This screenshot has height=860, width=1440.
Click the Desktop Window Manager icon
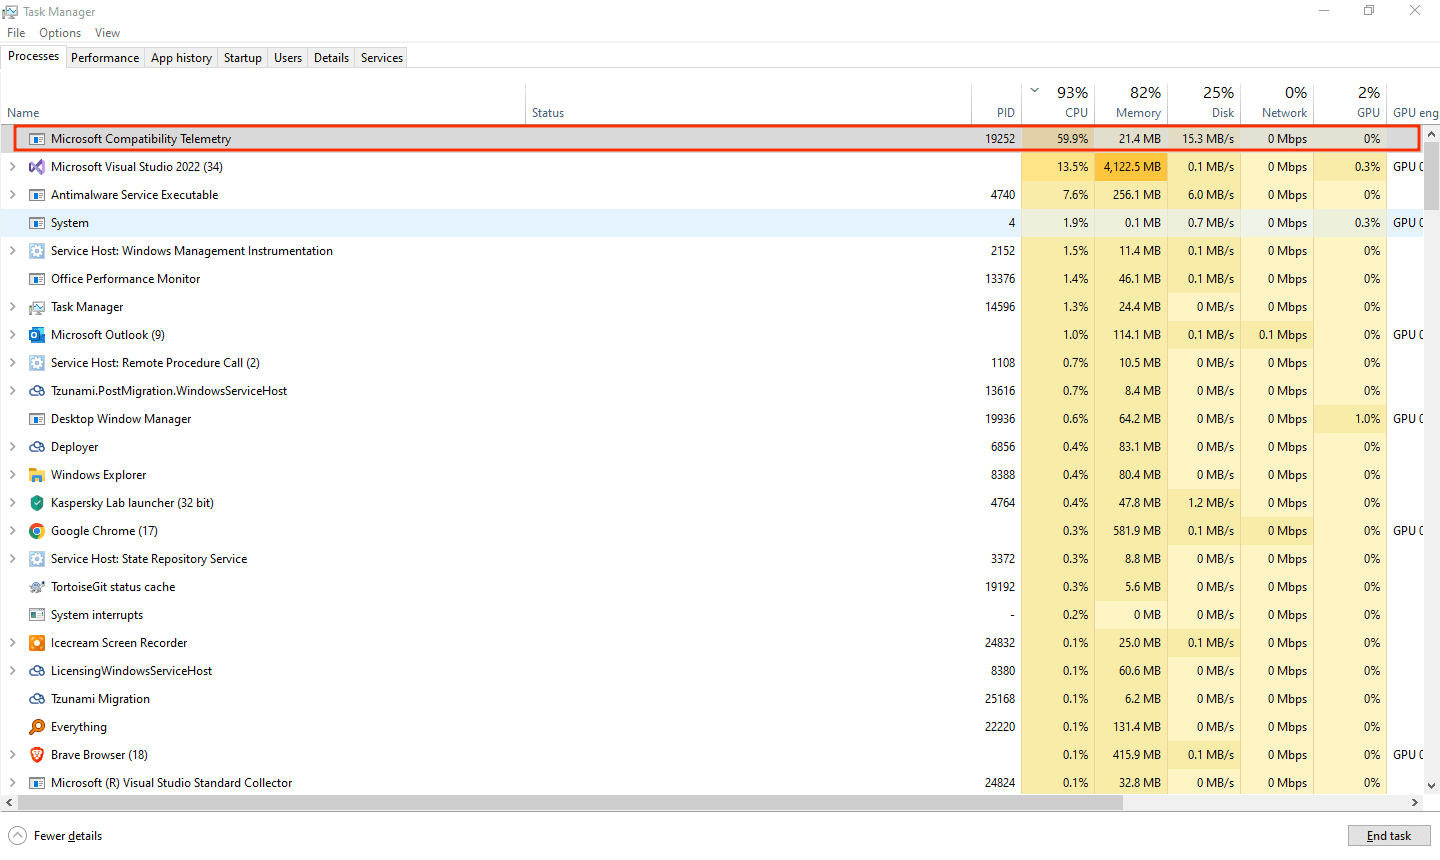(37, 419)
